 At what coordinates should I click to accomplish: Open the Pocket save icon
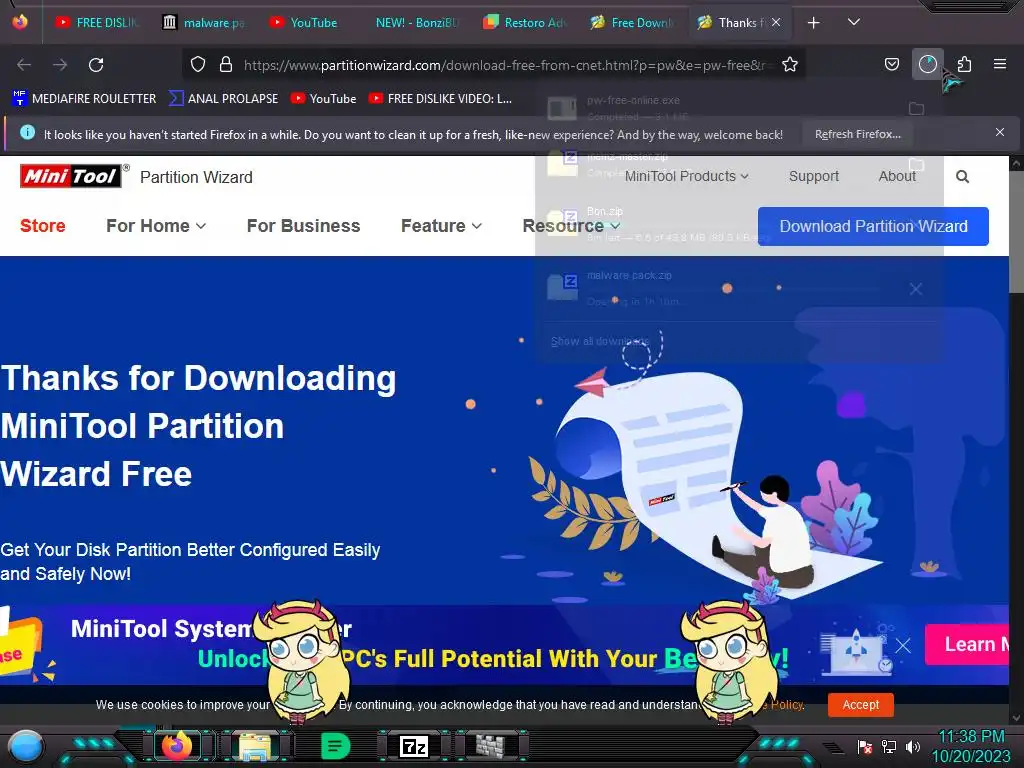click(891, 64)
